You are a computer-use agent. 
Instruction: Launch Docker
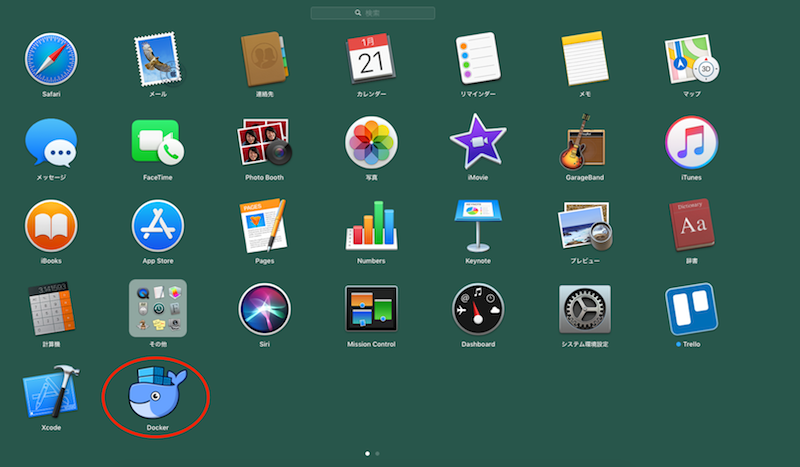(x=158, y=392)
